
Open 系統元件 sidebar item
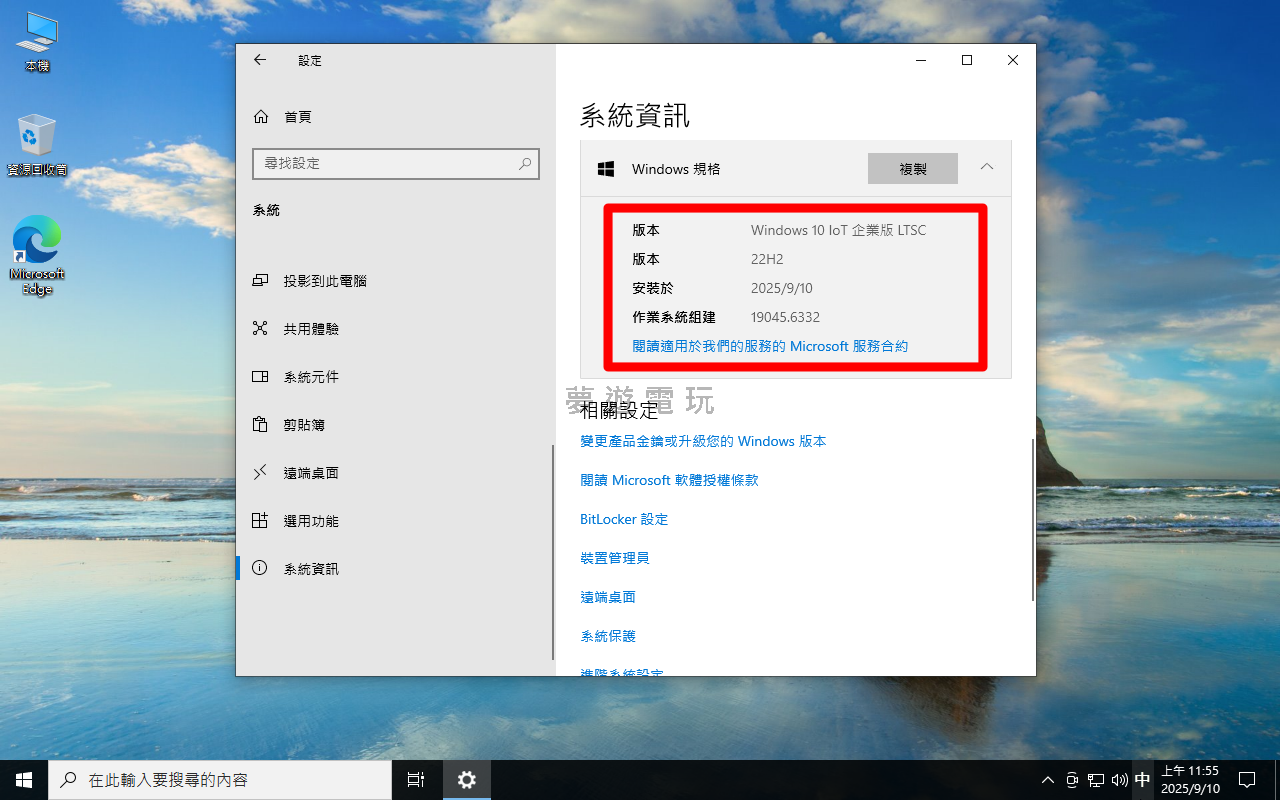click(310, 377)
